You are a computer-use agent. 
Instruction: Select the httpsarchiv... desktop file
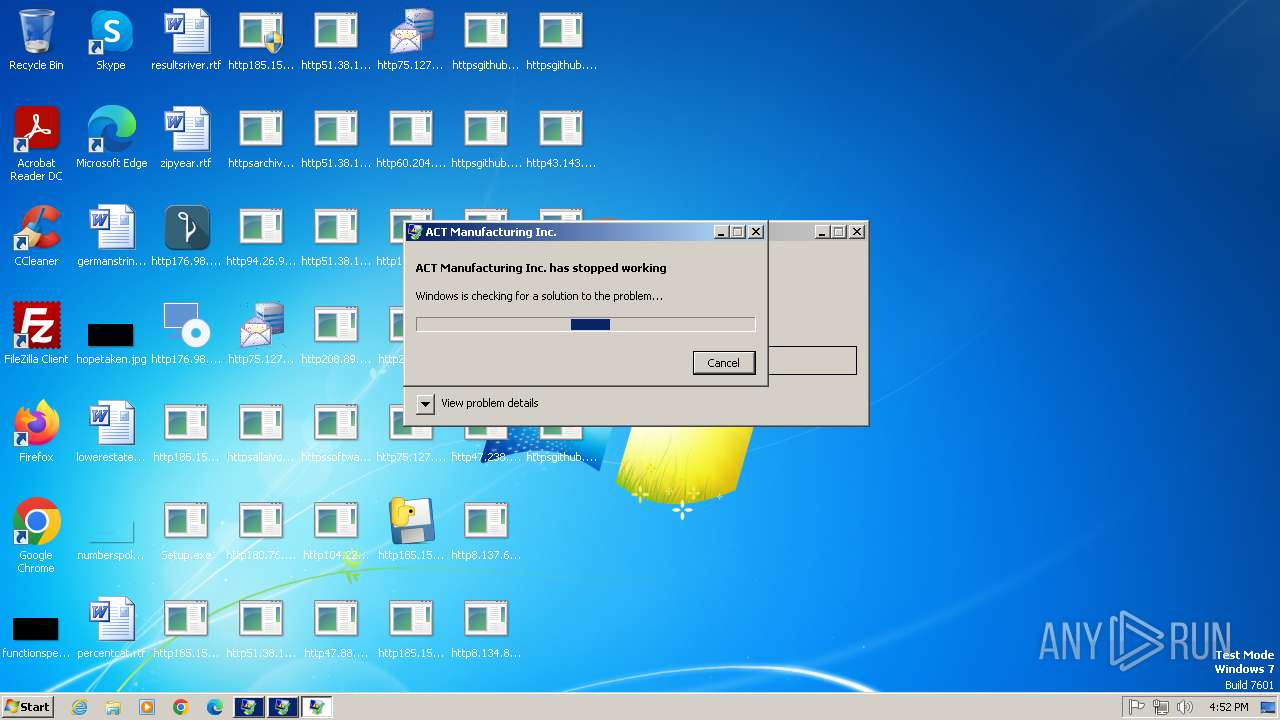(x=261, y=139)
